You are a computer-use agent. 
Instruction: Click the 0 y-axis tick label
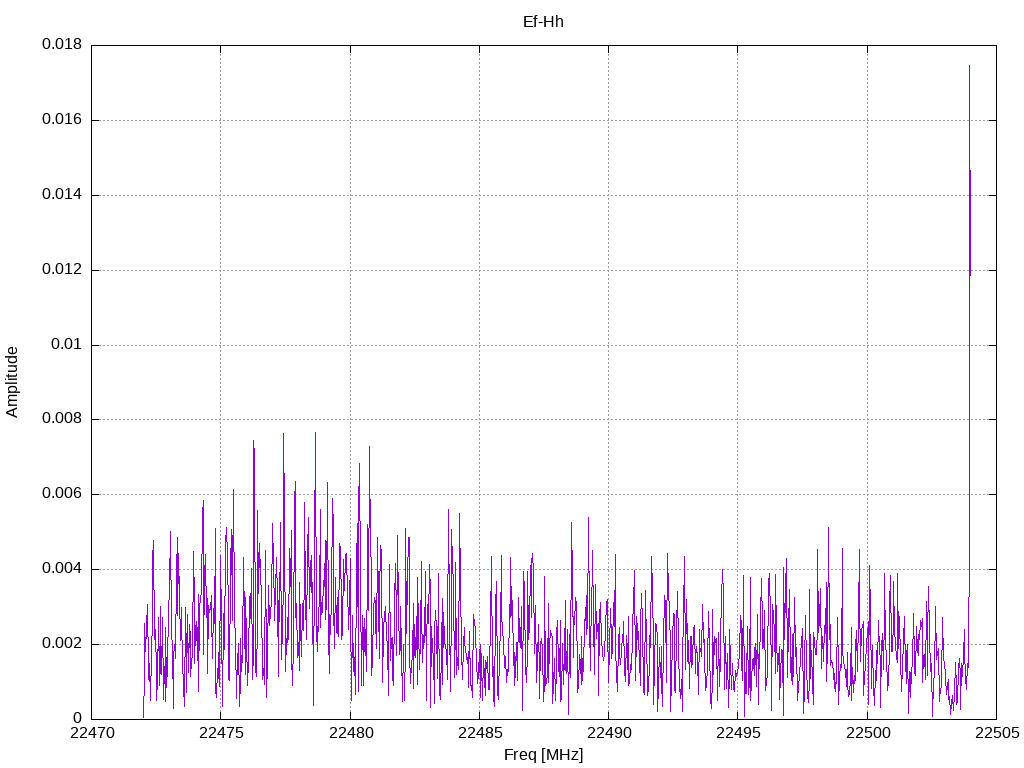[78, 718]
